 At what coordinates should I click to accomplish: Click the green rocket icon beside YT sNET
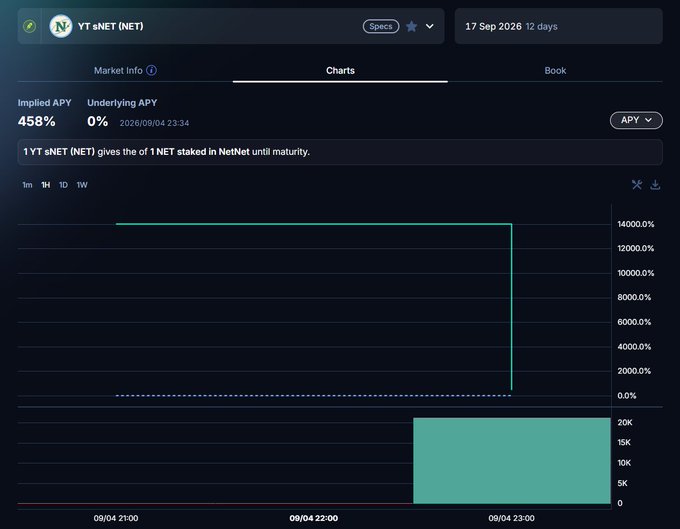tap(29, 26)
